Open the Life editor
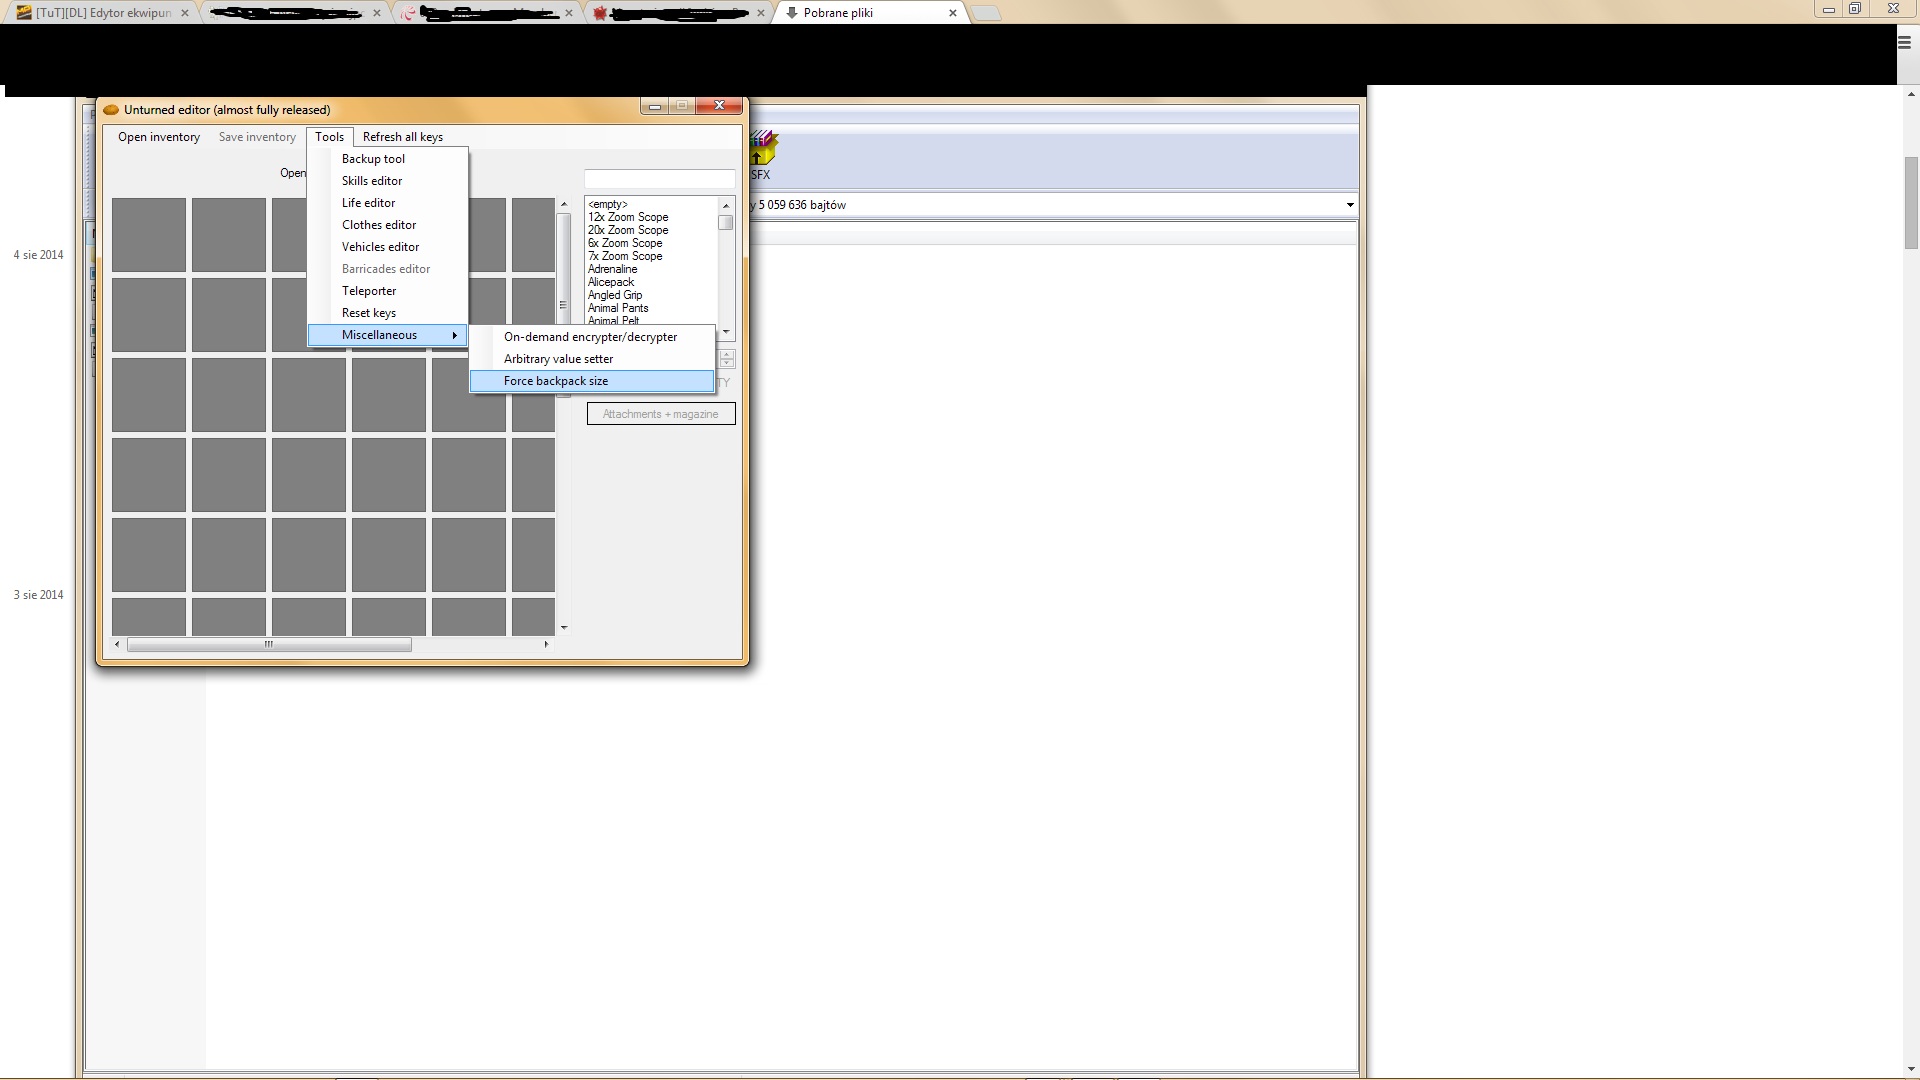Screen dimensions: 1920x1080 coord(388,203)
